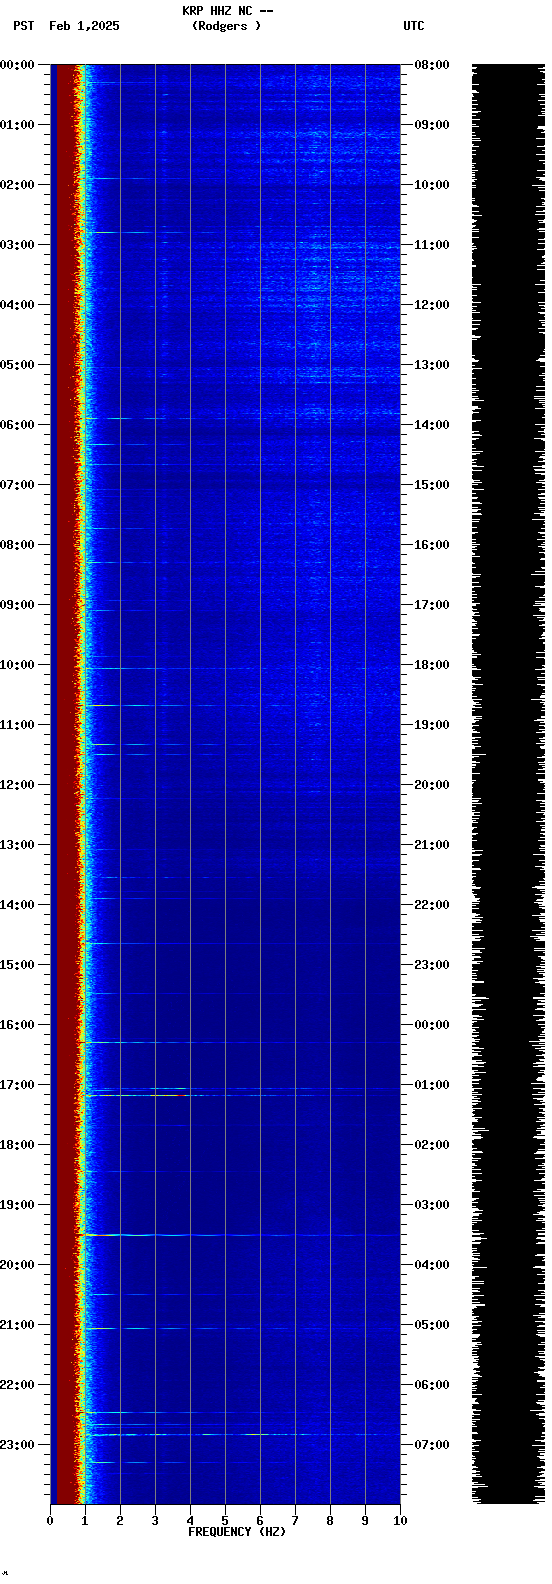Click the PST 06:00 time tick label

18,425
